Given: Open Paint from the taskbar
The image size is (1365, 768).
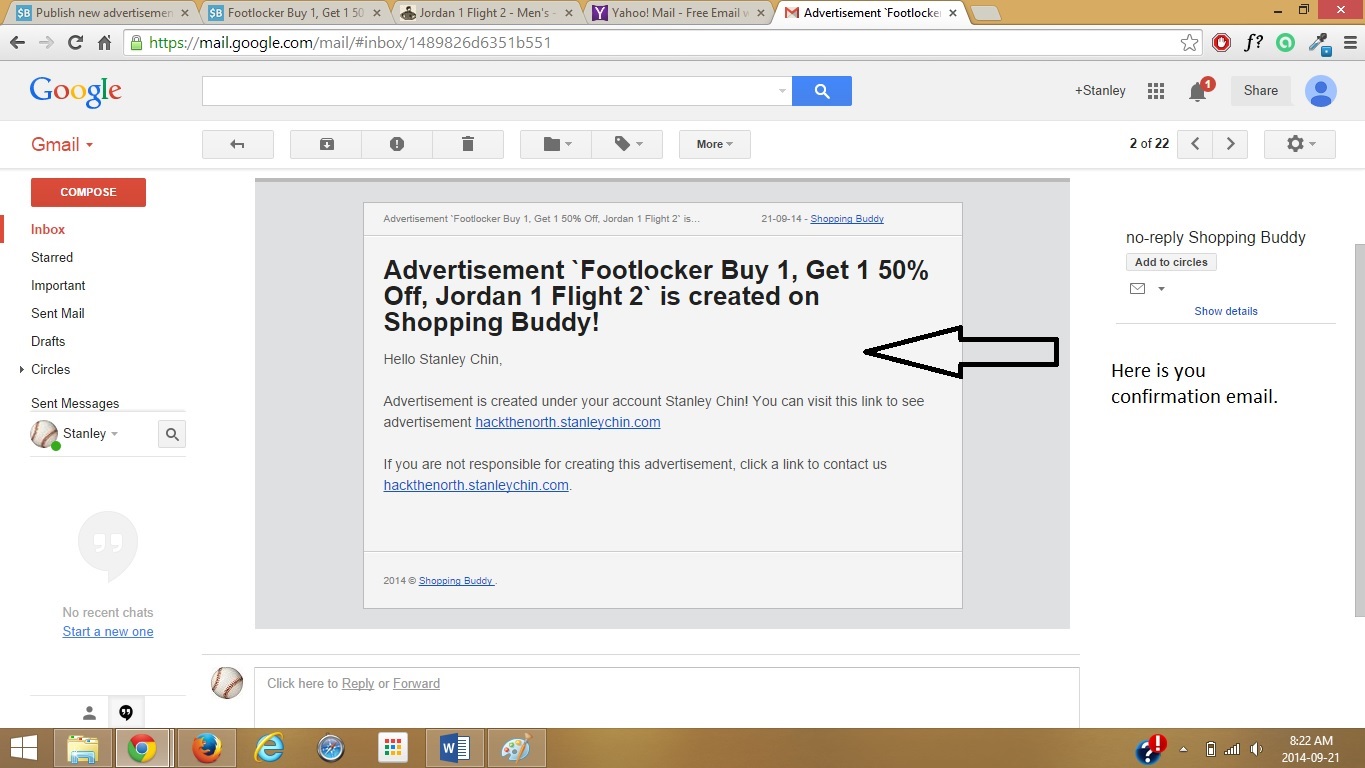Looking at the screenshot, I should coord(517,748).
